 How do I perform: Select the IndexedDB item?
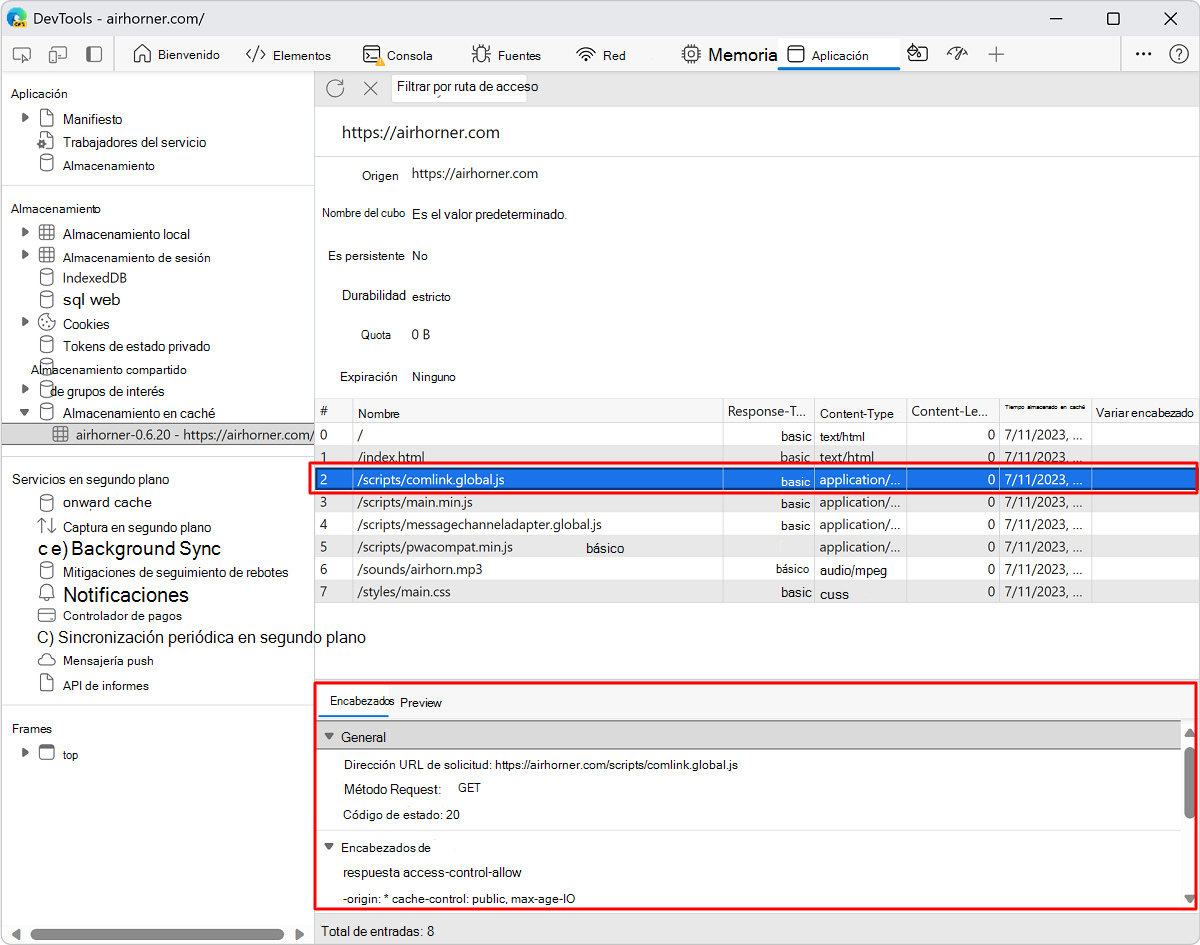94,278
